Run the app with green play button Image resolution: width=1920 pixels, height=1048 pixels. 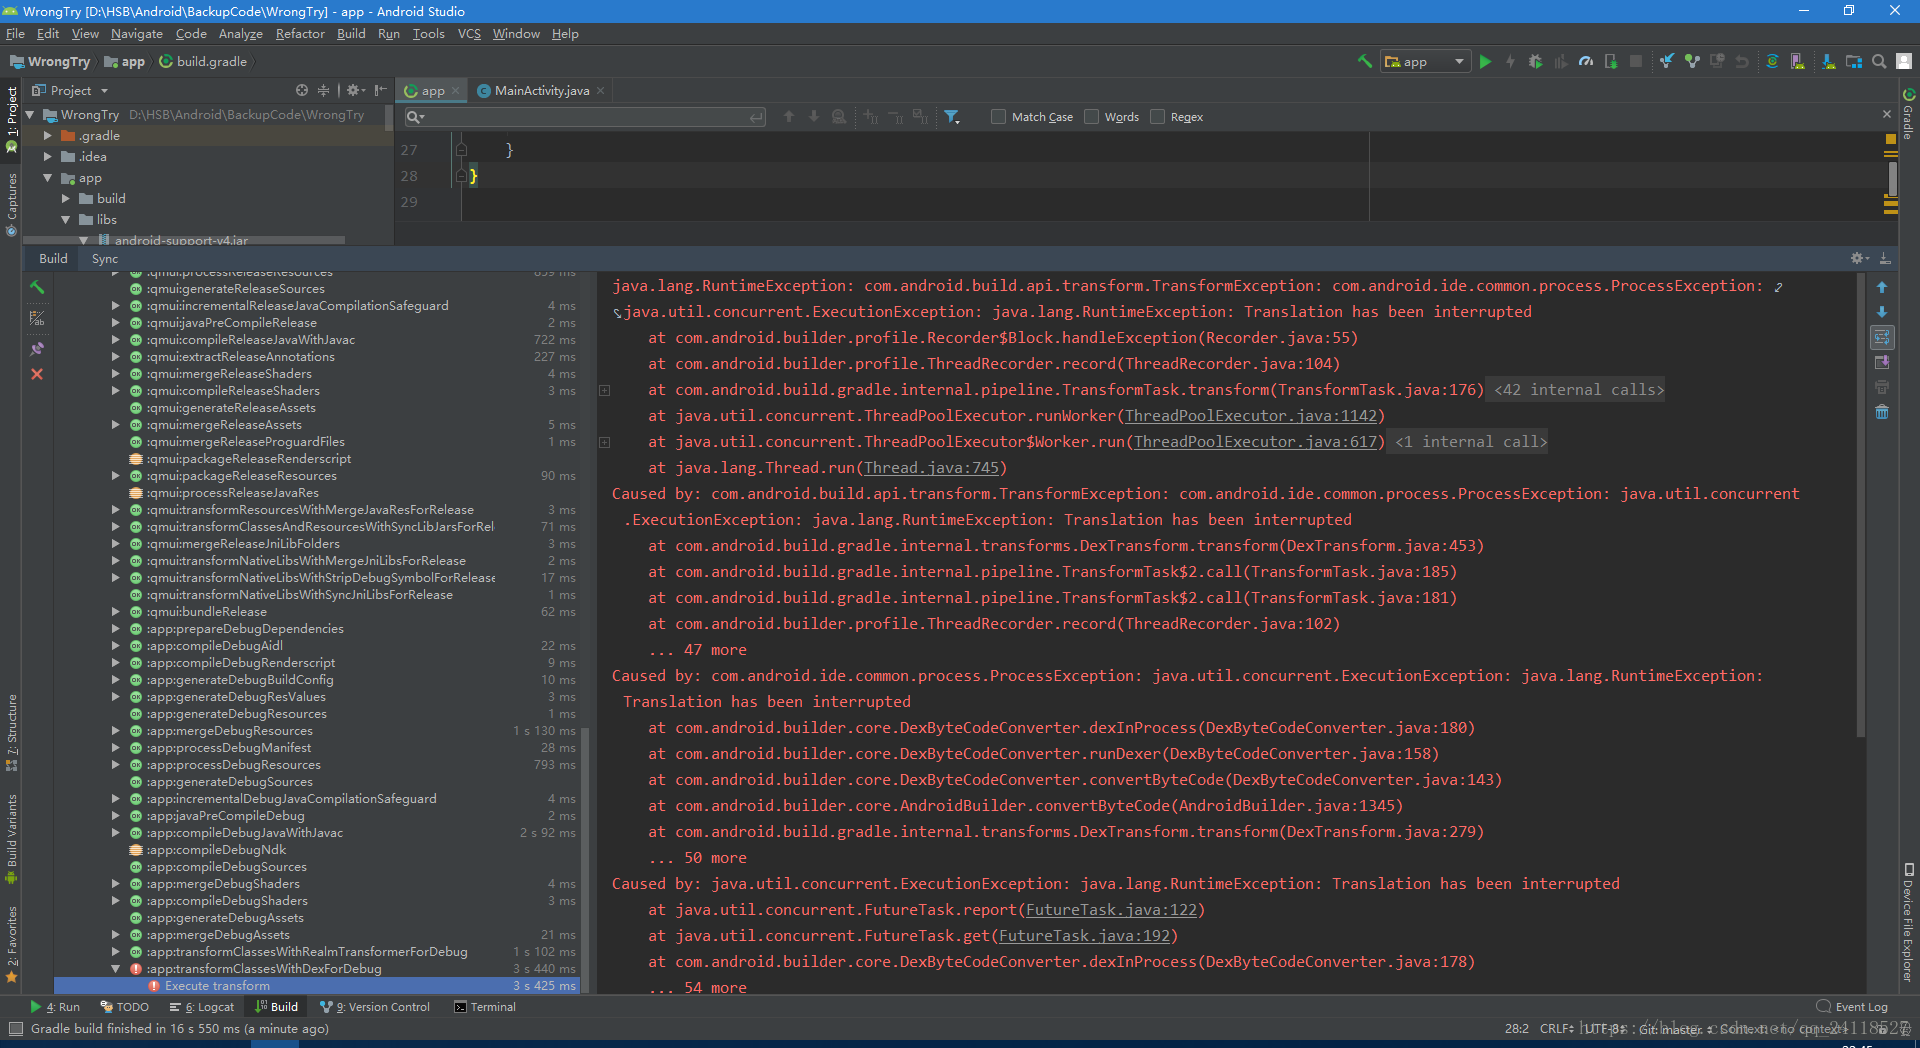(x=1485, y=61)
